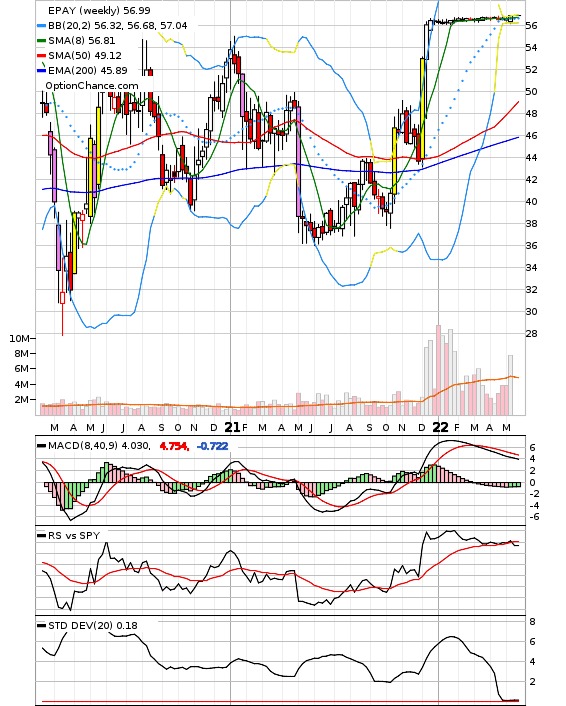Click the 56 price axis label
The height and width of the screenshot is (706, 566).
pyautogui.click(x=531, y=26)
